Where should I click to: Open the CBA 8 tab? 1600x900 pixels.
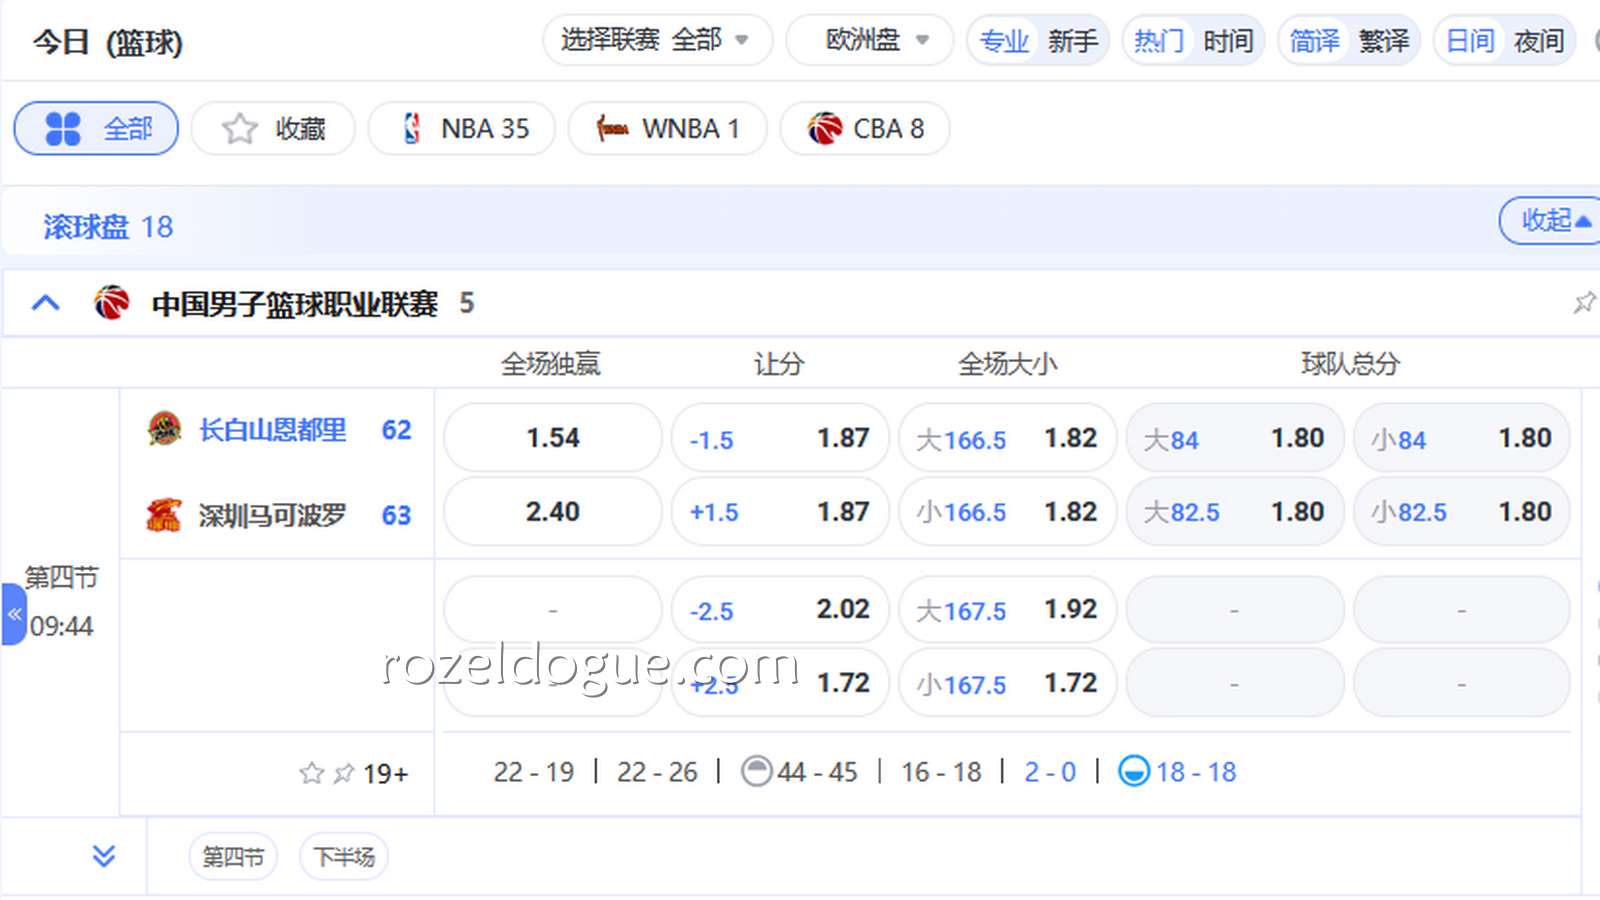(865, 128)
